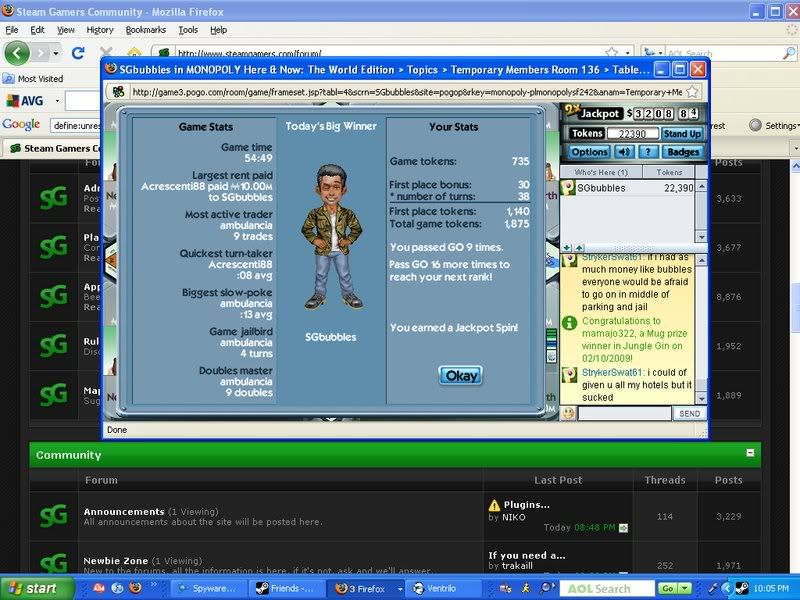800x600 pixels.
Task: Open the File menu
Action: tap(12, 30)
